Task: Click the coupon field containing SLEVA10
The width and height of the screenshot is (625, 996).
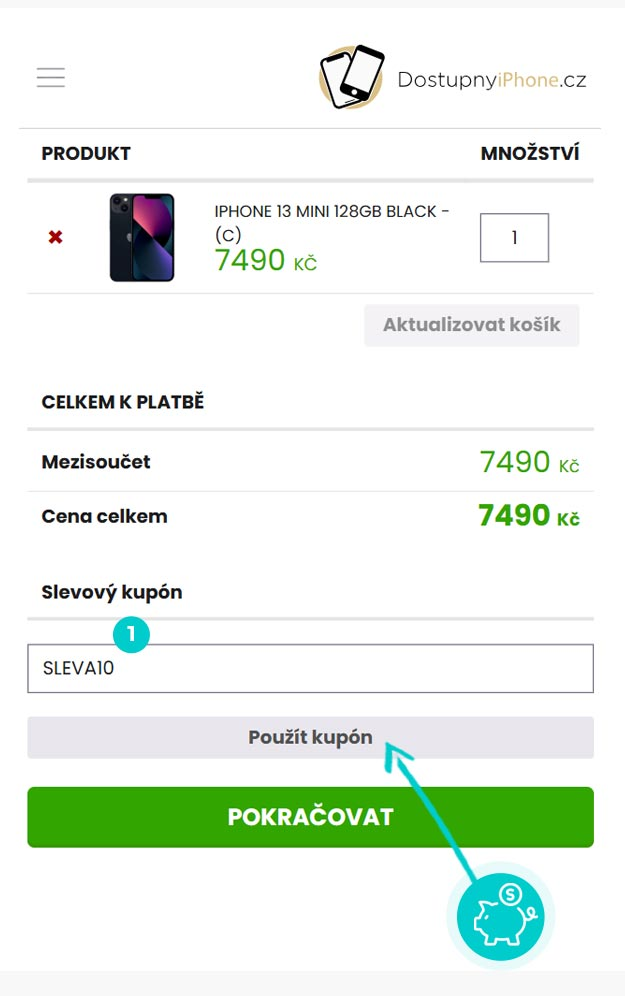Action: 310,668
